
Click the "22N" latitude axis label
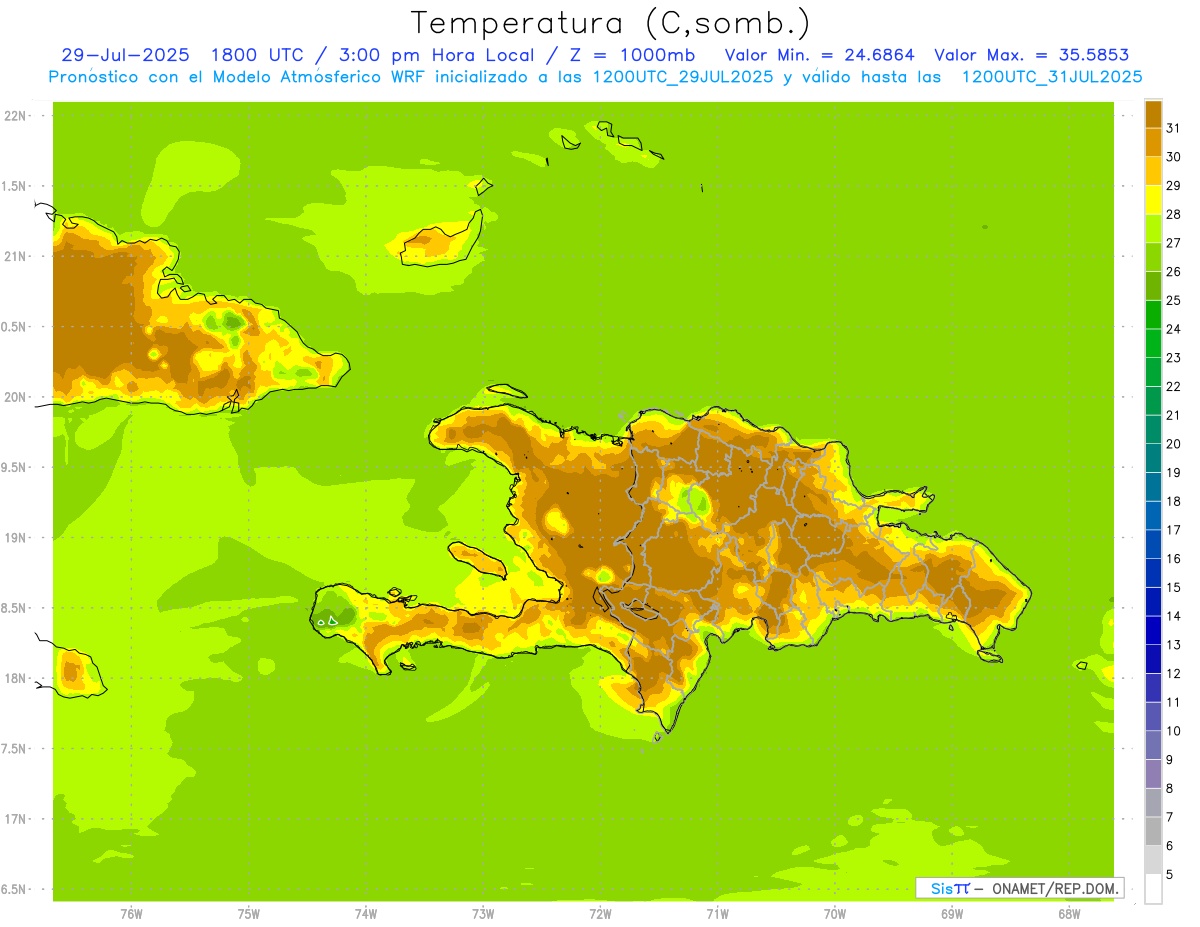pyautogui.click(x=17, y=116)
